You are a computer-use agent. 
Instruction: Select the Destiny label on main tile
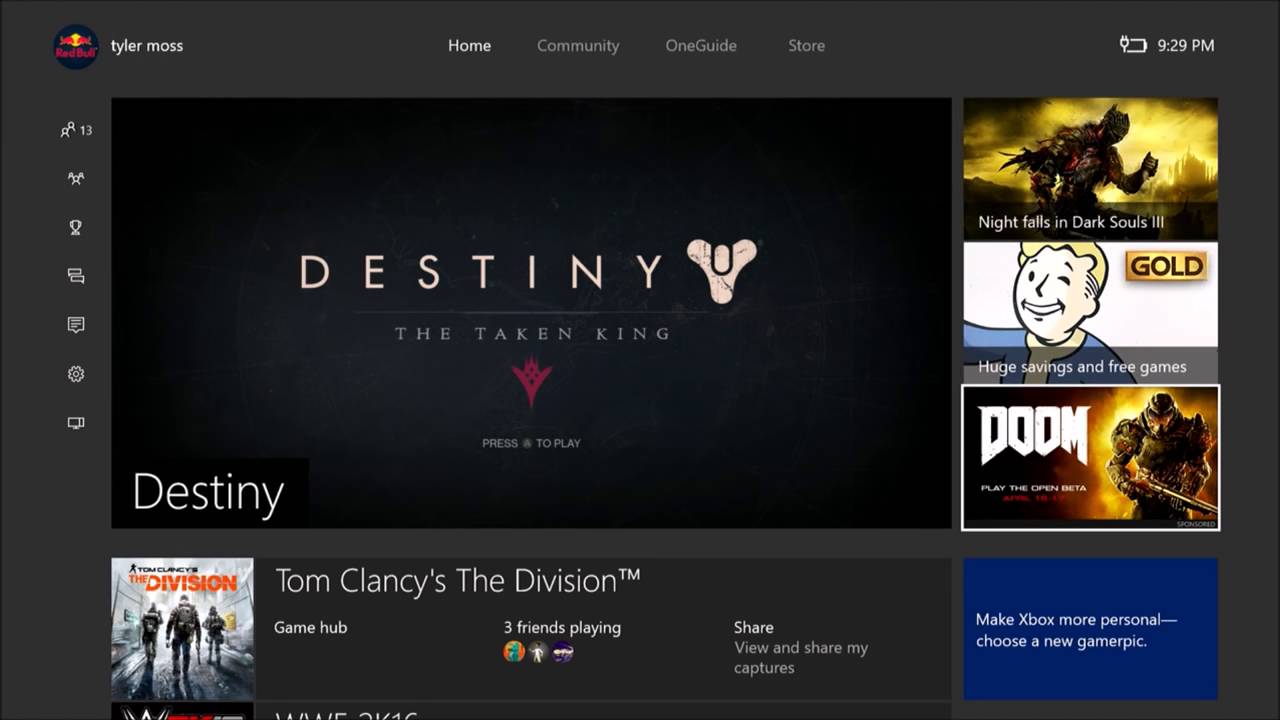[x=208, y=492]
